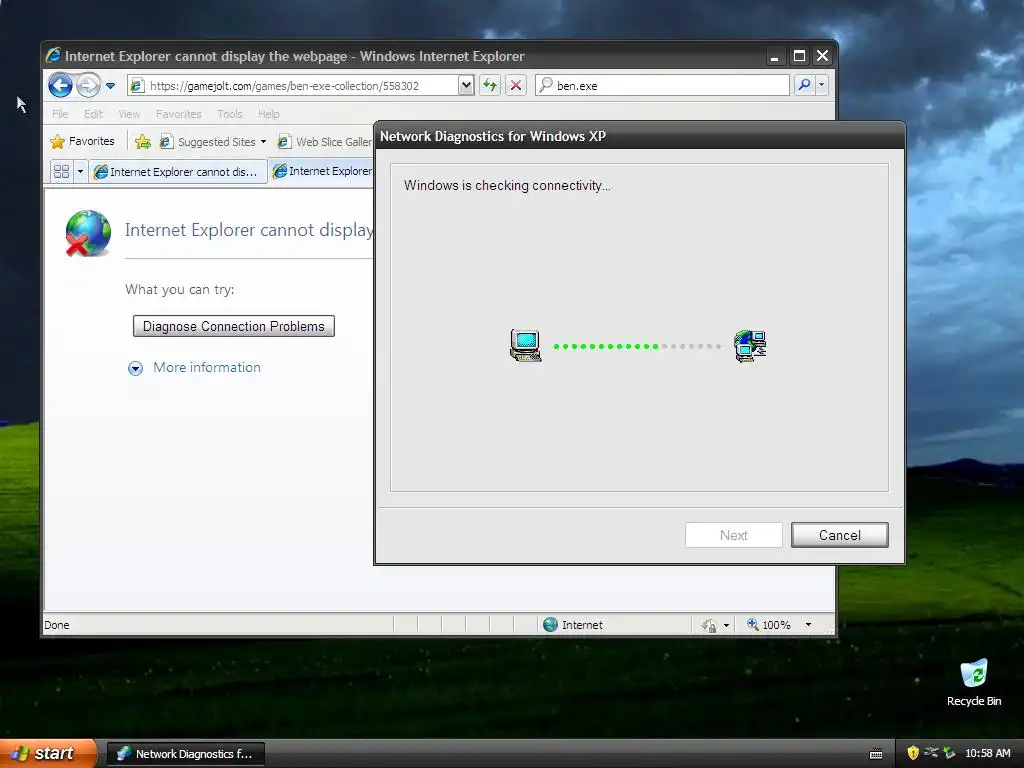
Task: Open the File menu
Action: click(x=60, y=114)
